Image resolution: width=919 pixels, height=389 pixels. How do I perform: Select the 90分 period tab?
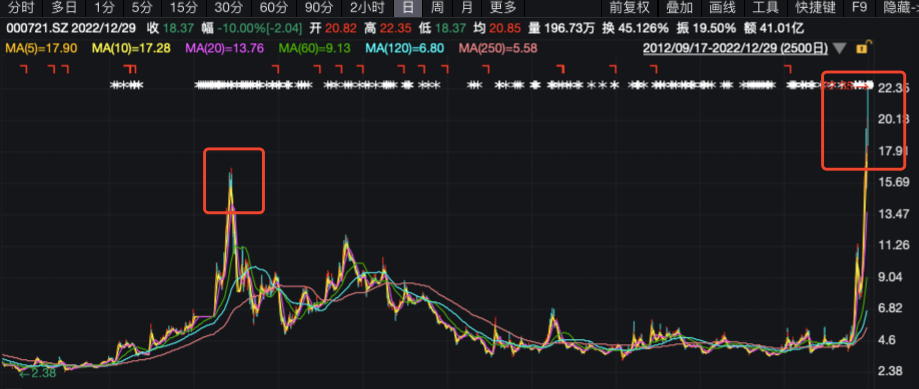[319, 8]
